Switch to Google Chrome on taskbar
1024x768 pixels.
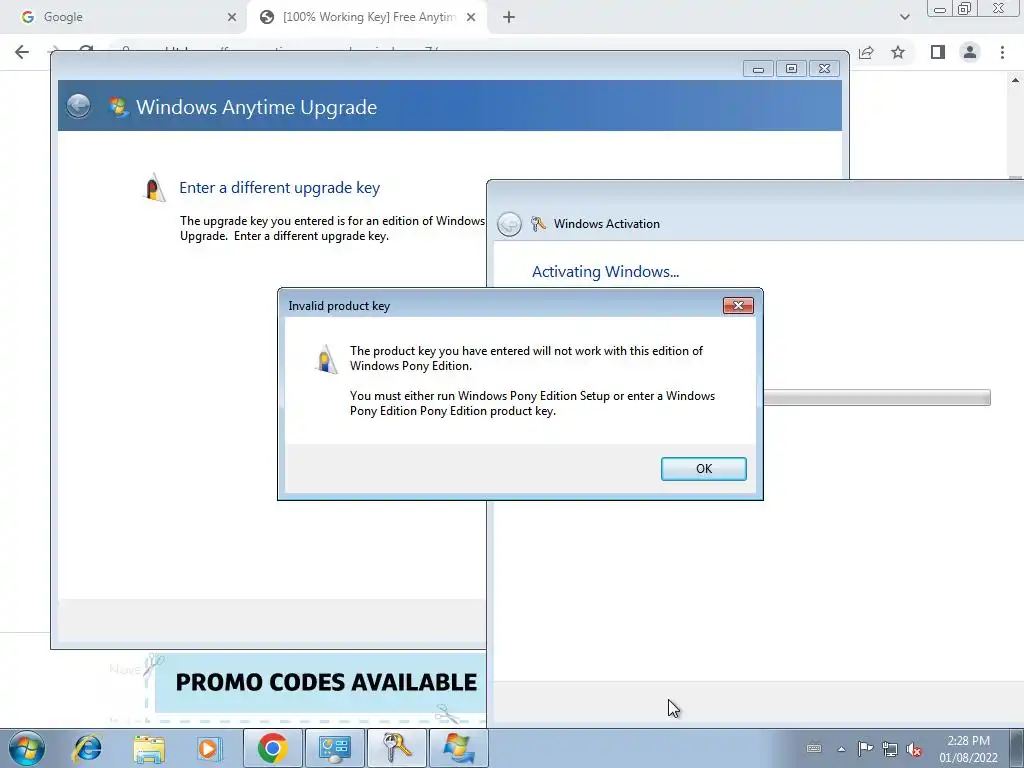pyautogui.click(x=272, y=748)
